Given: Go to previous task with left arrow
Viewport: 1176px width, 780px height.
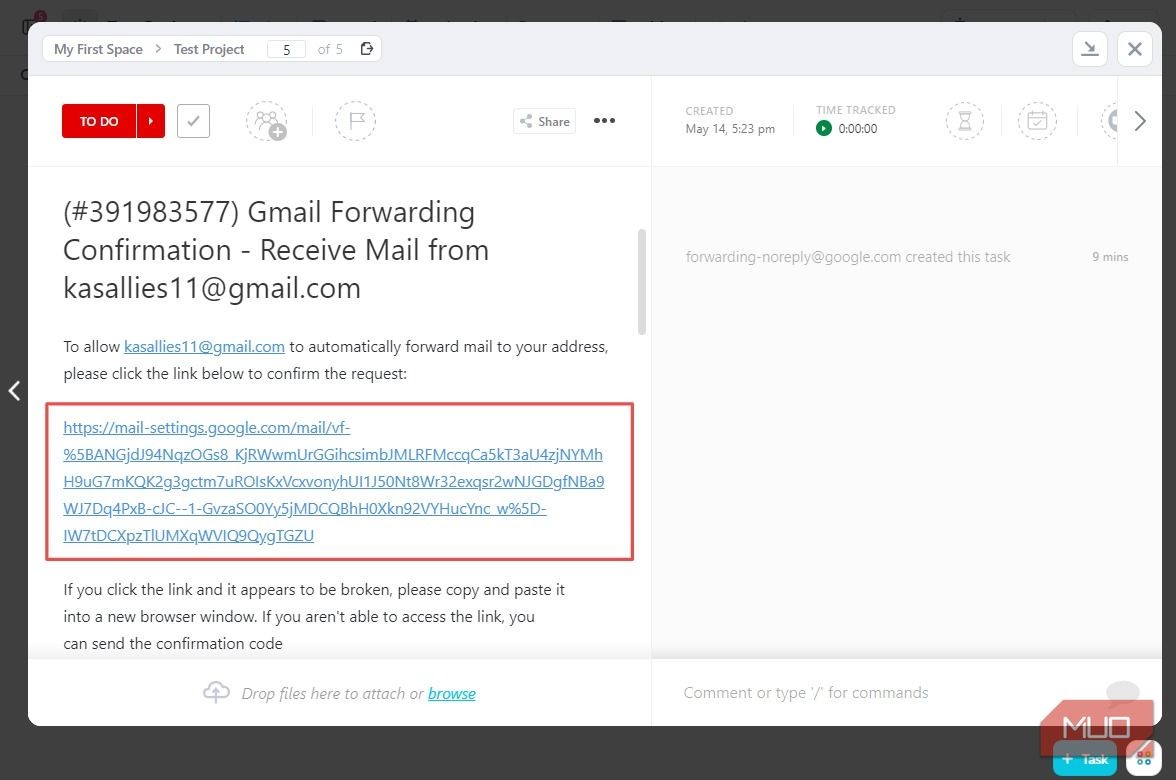Looking at the screenshot, I should pos(14,390).
